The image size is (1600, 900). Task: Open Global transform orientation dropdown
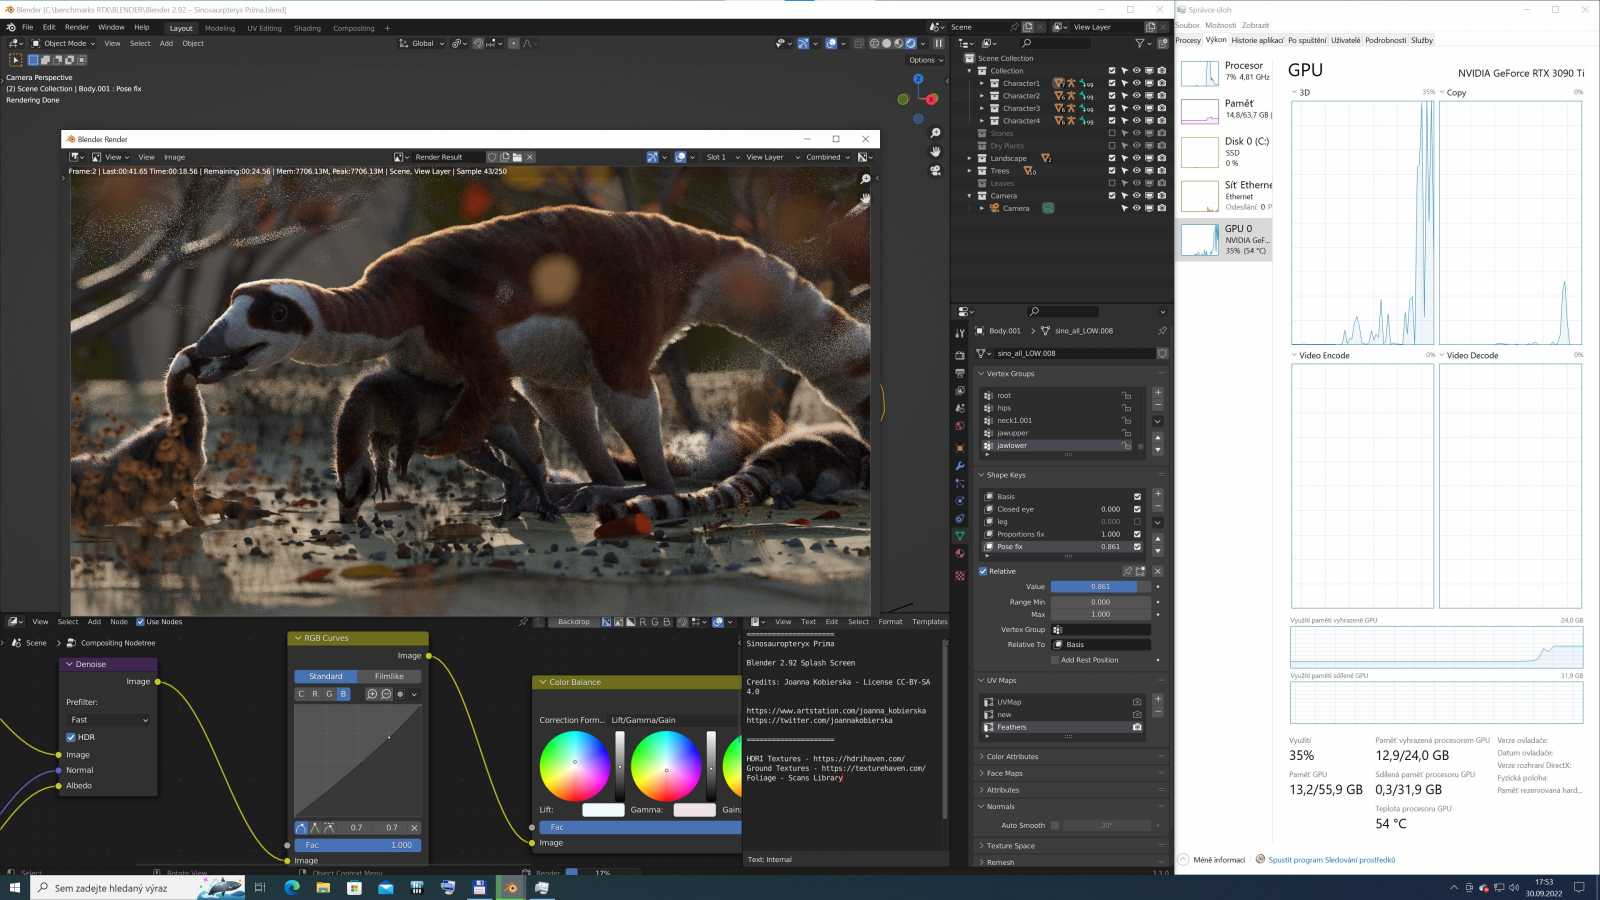pos(421,43)
